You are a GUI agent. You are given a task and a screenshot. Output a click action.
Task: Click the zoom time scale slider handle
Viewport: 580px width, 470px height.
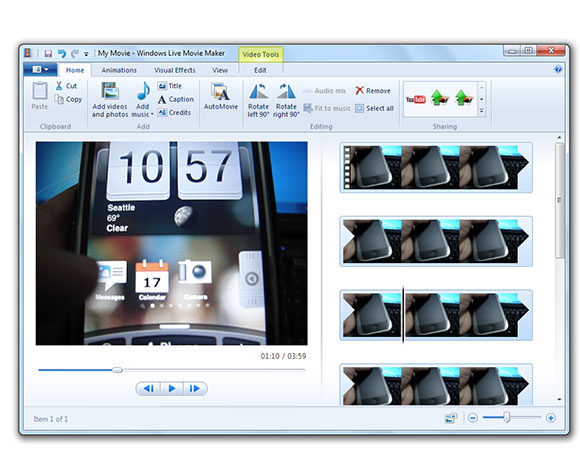click(x=507, y=417)
